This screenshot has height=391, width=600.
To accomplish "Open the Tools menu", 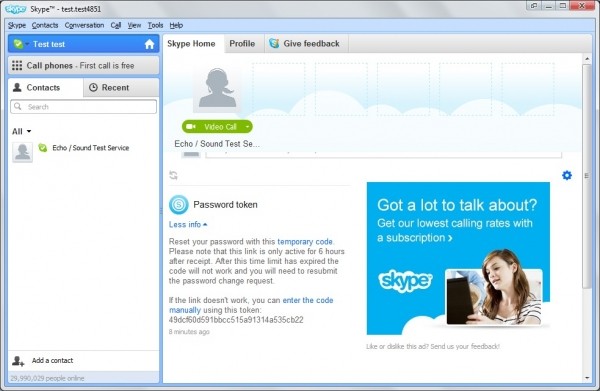I will pyautogui.click(x=155, y=25).
